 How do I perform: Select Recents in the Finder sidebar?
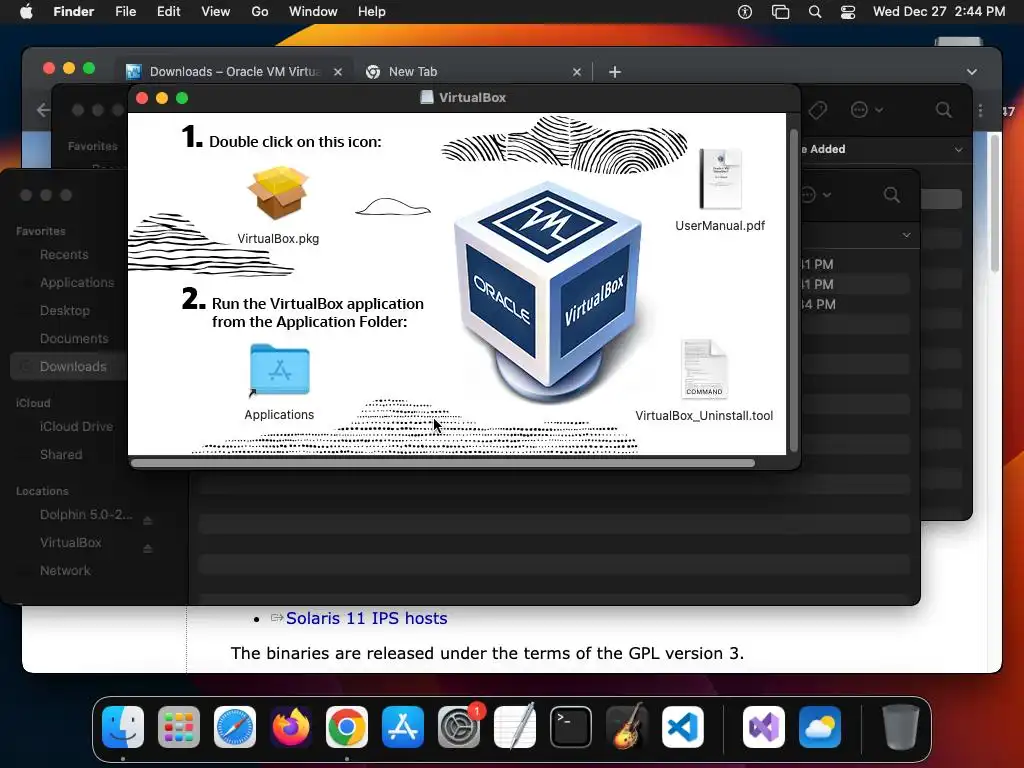click(x=64, y=255)
